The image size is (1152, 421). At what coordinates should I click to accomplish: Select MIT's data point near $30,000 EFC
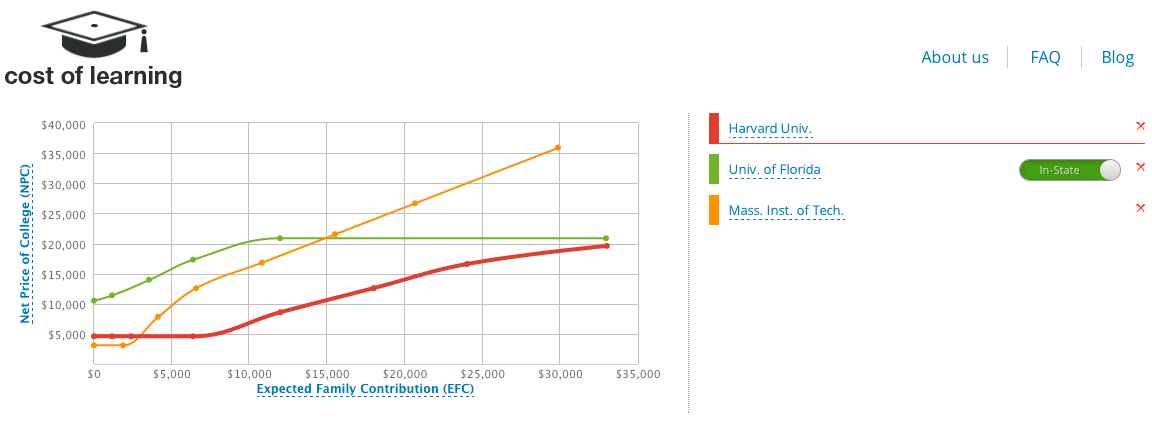(557, 148)
